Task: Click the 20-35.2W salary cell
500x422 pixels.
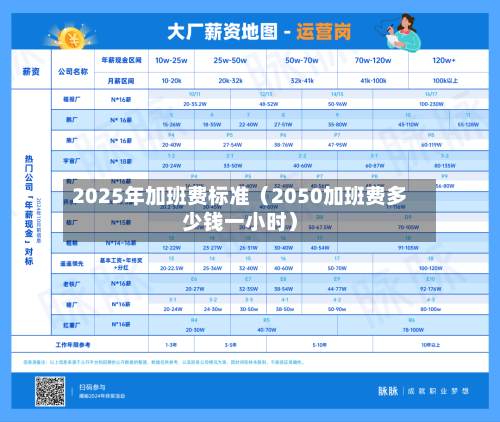Action: pyautogui.click(x=195, y=104)
